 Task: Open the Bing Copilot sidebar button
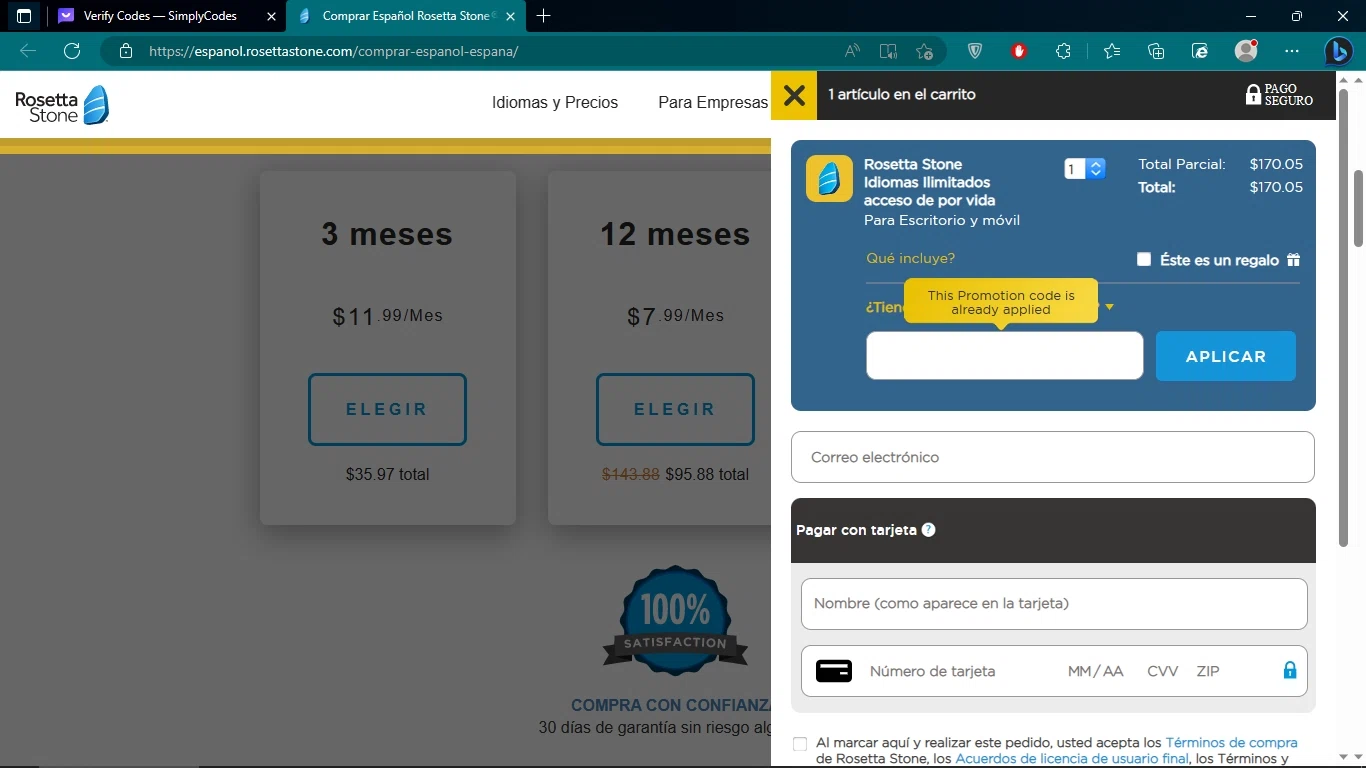click(1339, 51)
